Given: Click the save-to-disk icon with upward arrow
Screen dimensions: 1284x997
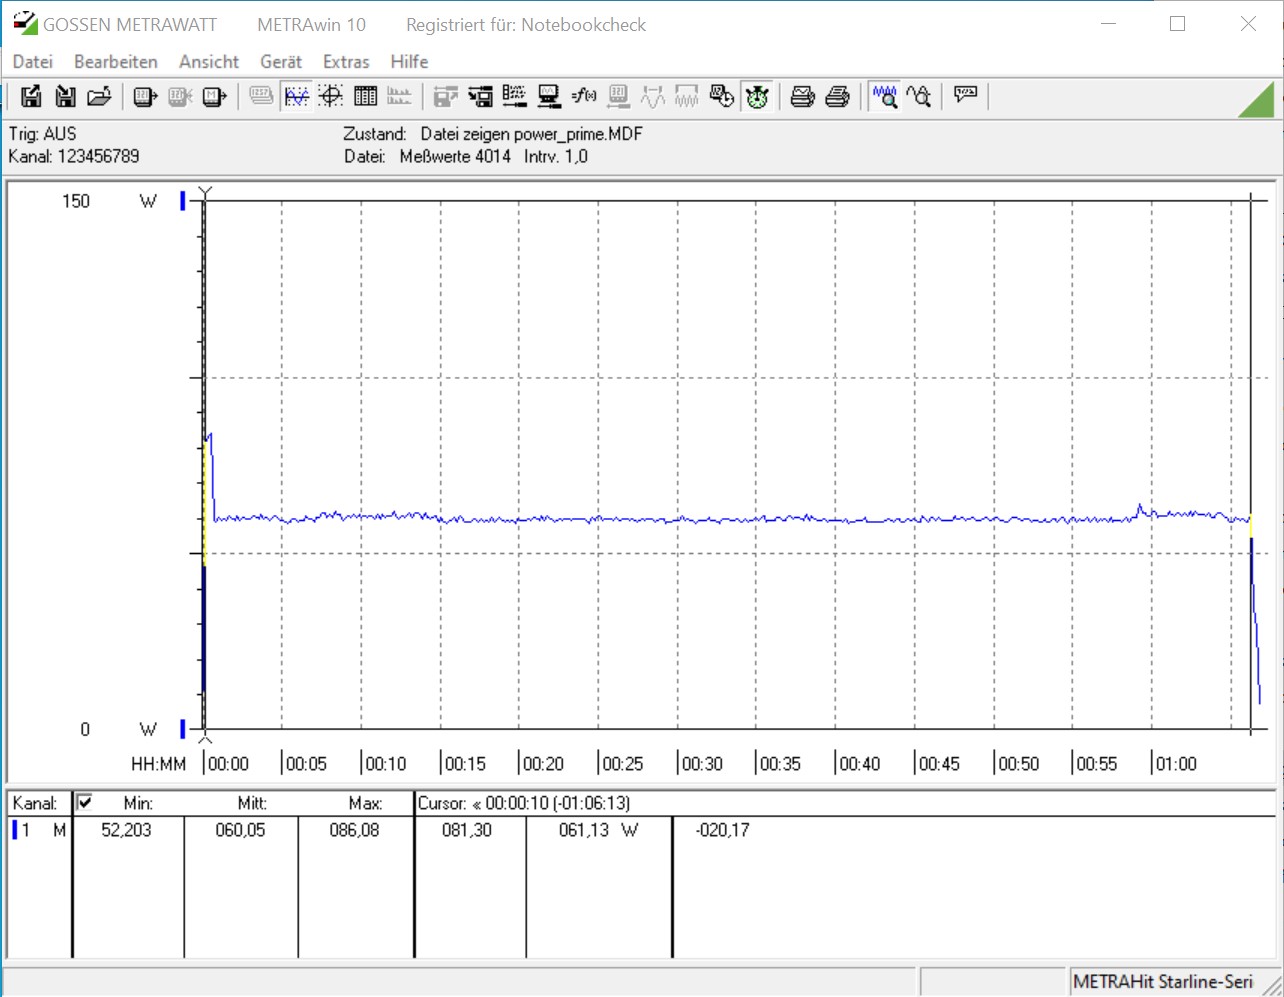Looking at the screenshot, I should [x=32, y=96].
